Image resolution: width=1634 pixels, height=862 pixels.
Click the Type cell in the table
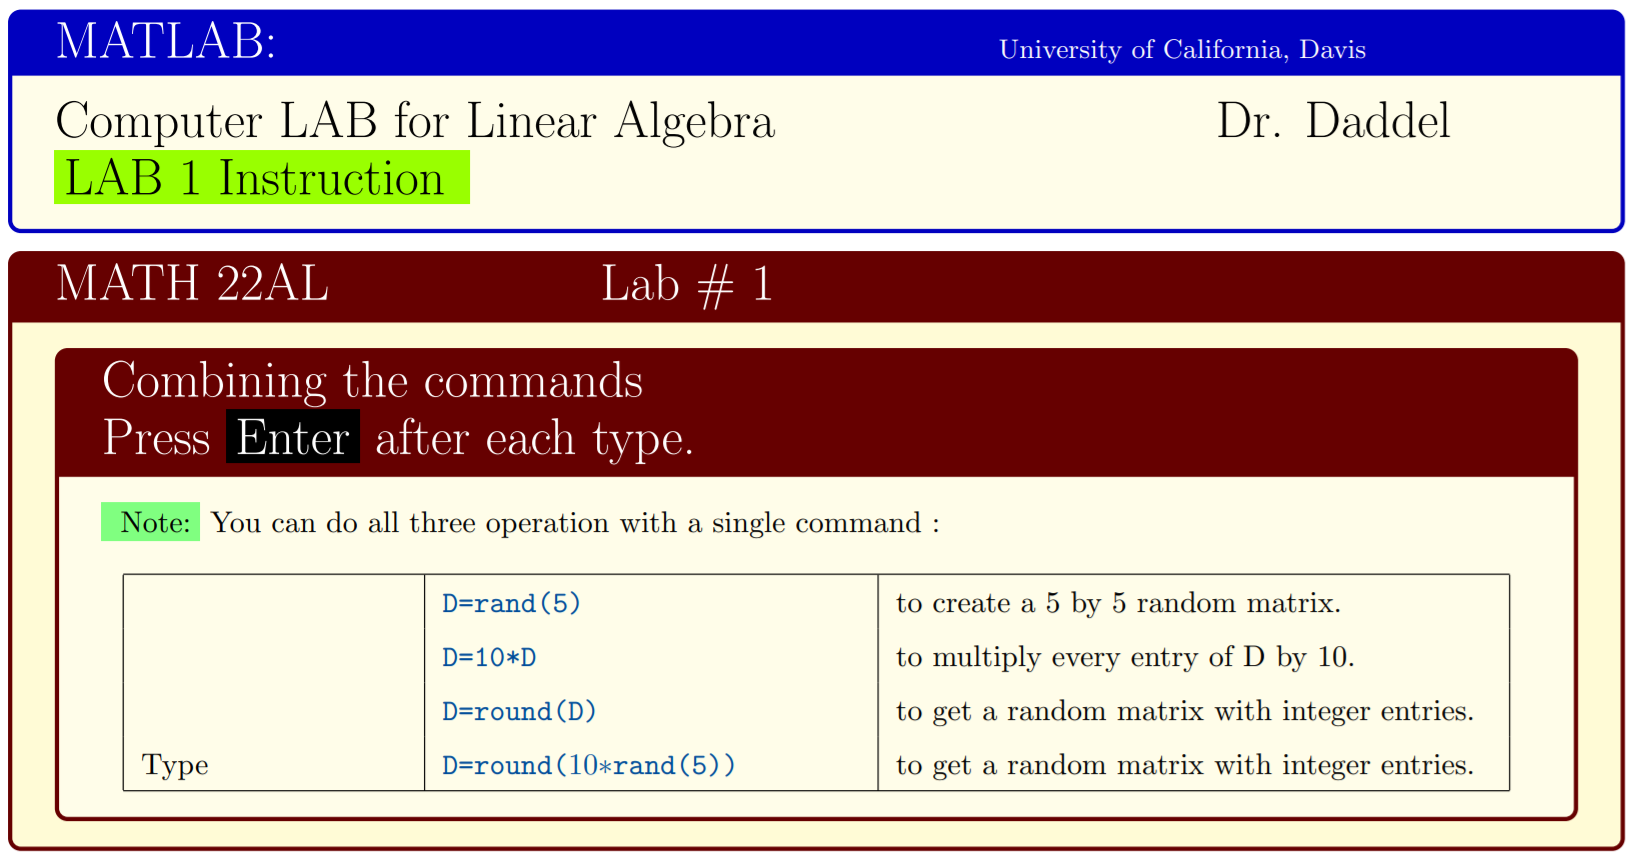[x=175, y=766]
